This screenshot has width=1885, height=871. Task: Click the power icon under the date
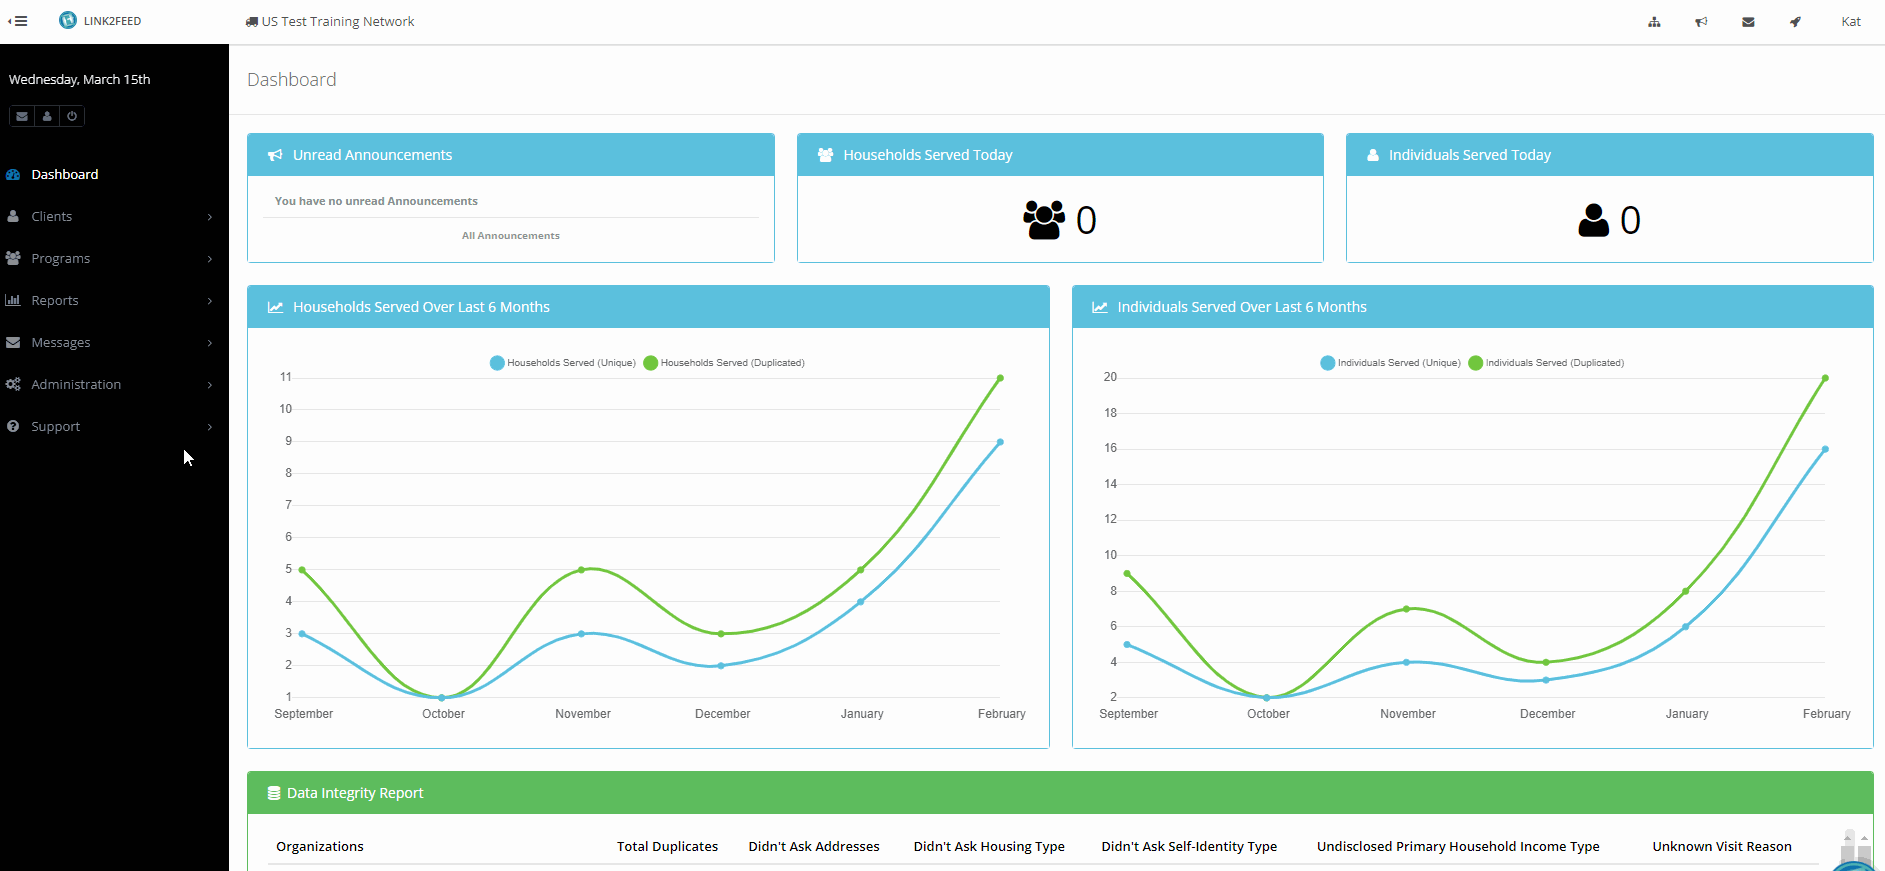(72, 116)
